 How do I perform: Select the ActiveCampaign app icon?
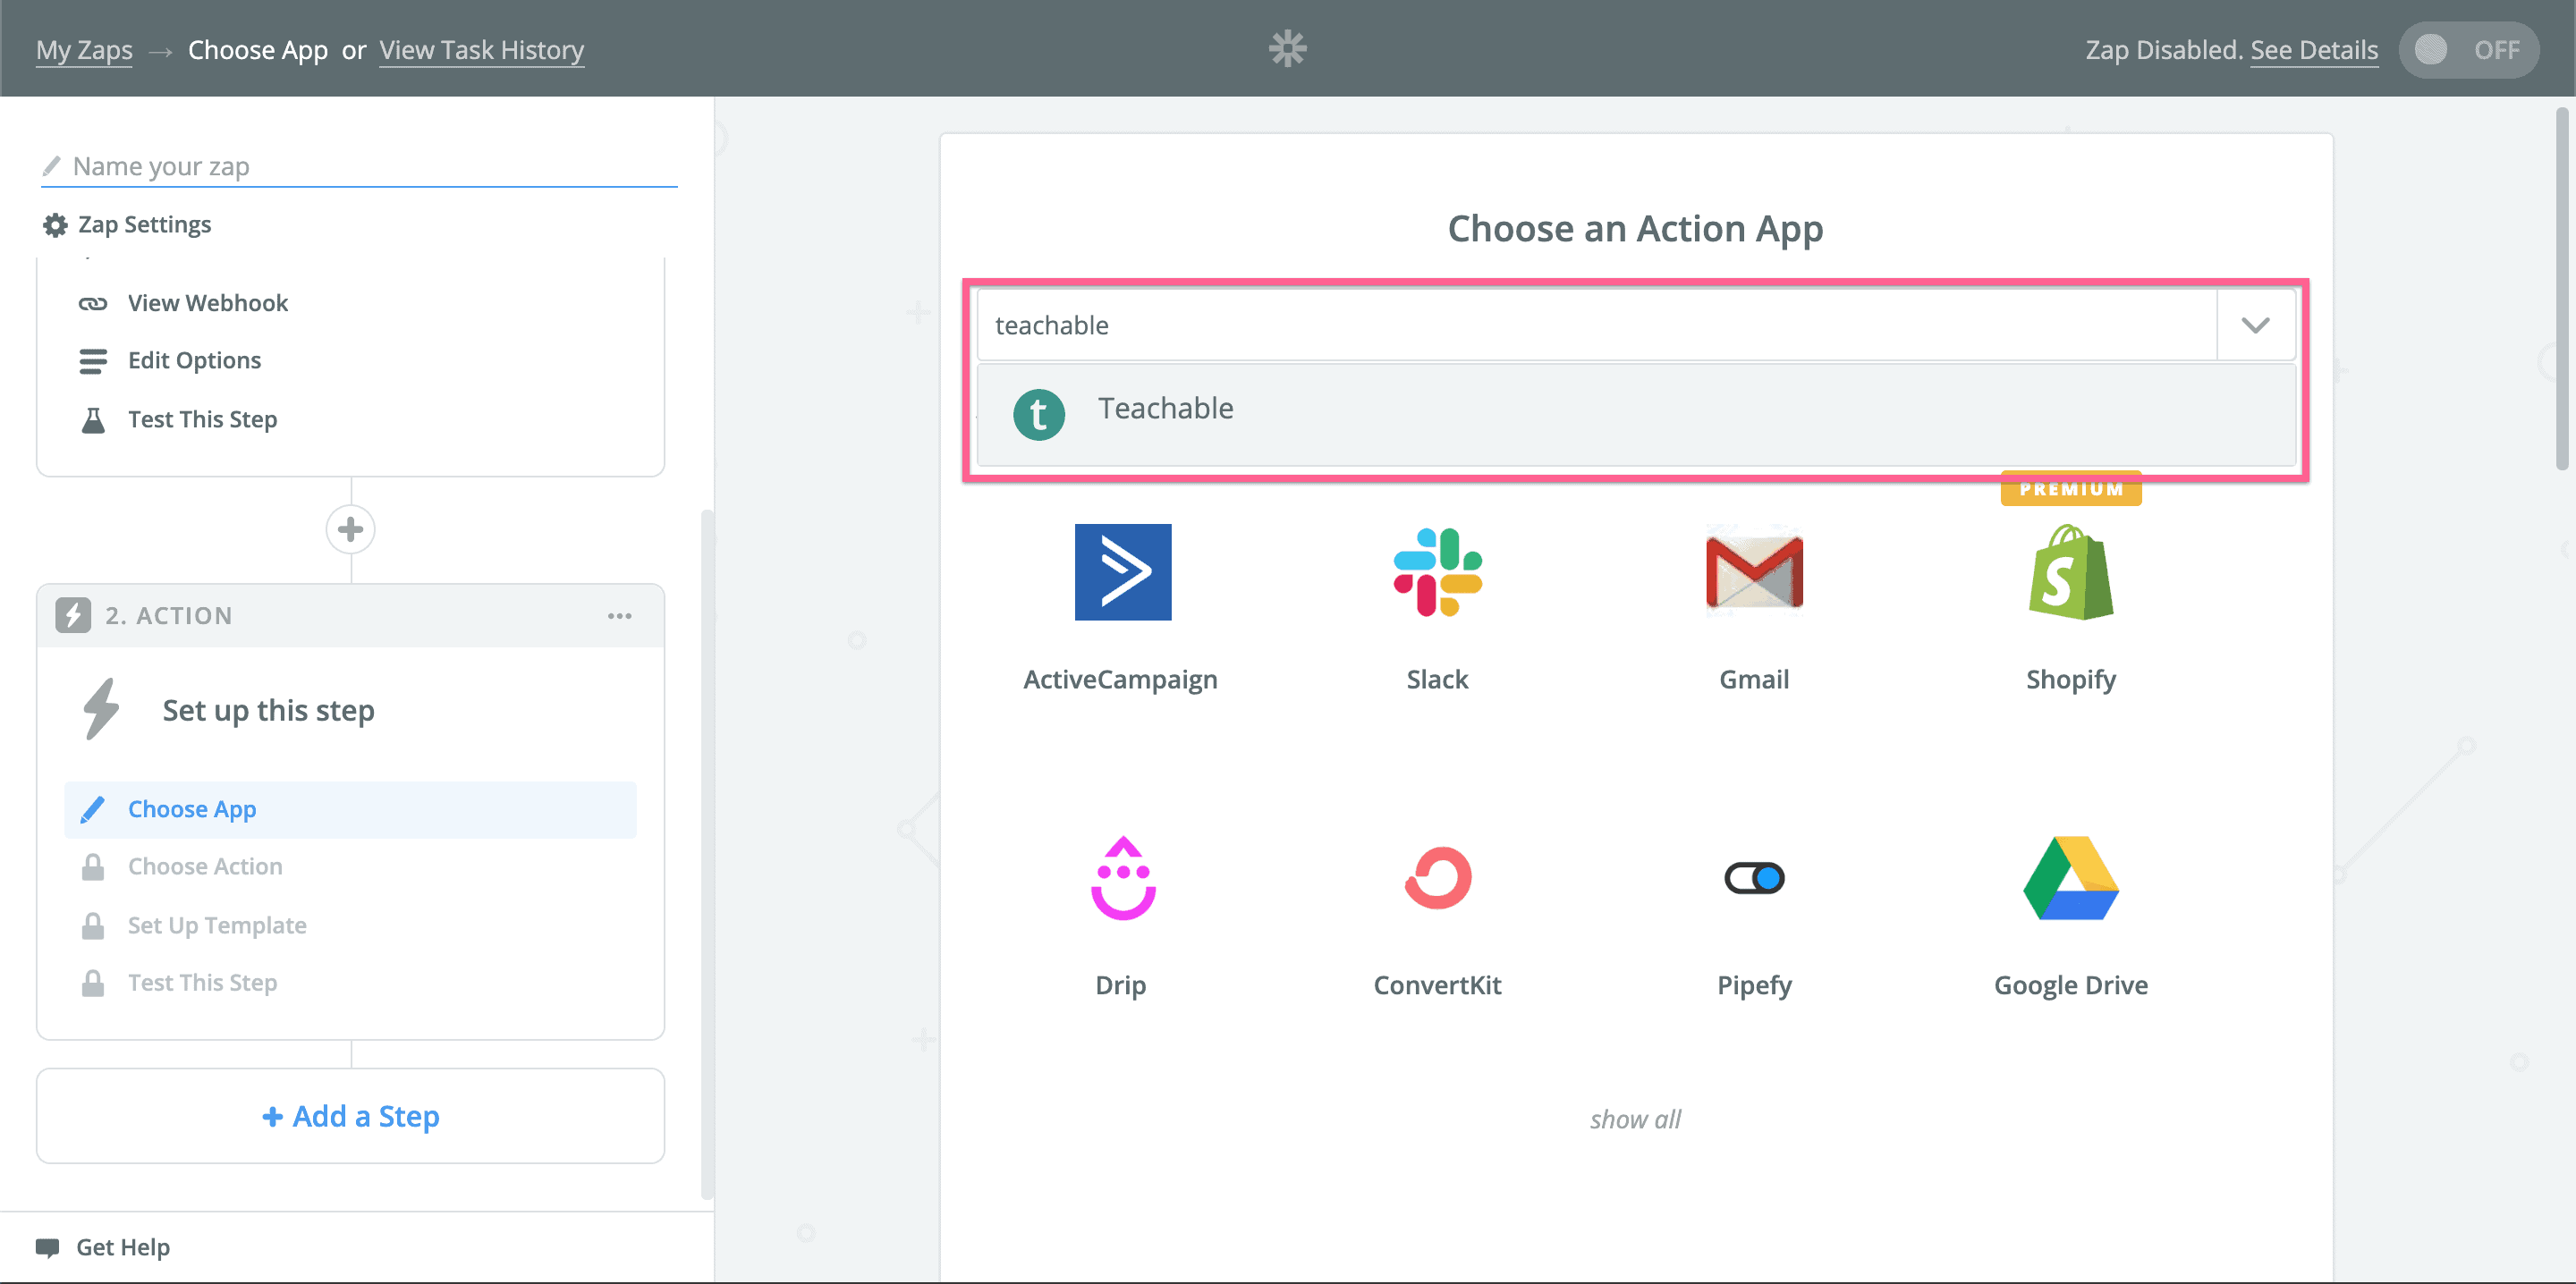tap(1122, 572)
